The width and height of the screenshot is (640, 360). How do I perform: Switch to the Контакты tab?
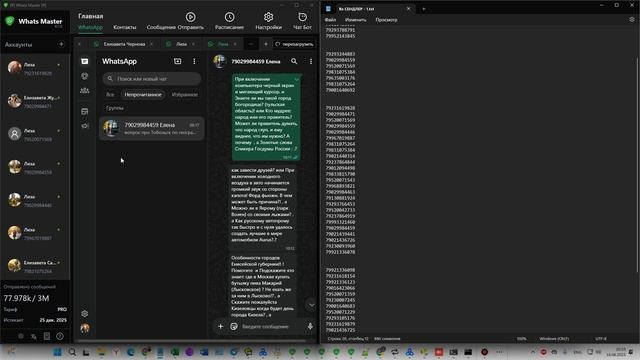coord(124,27)
